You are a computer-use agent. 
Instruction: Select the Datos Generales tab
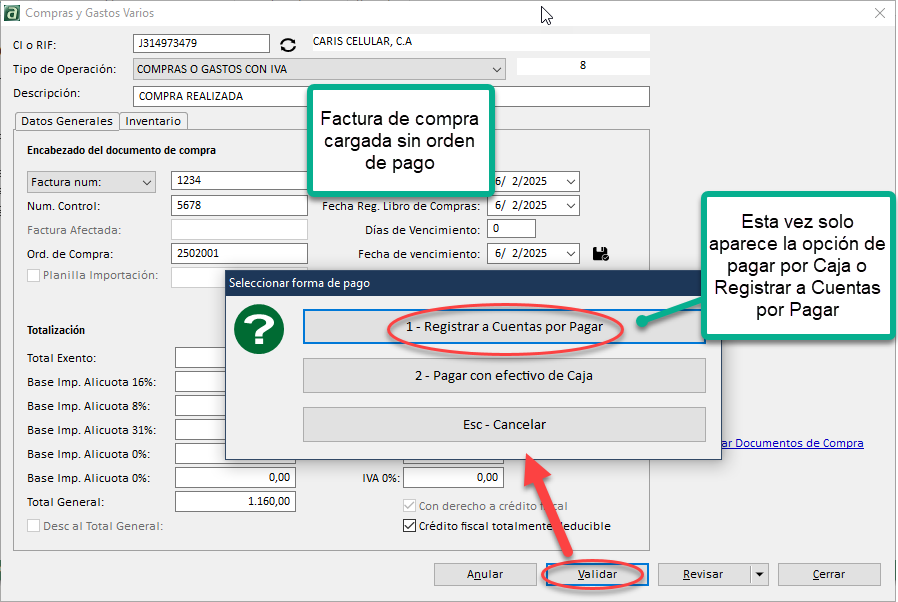[x=66, y=120]
